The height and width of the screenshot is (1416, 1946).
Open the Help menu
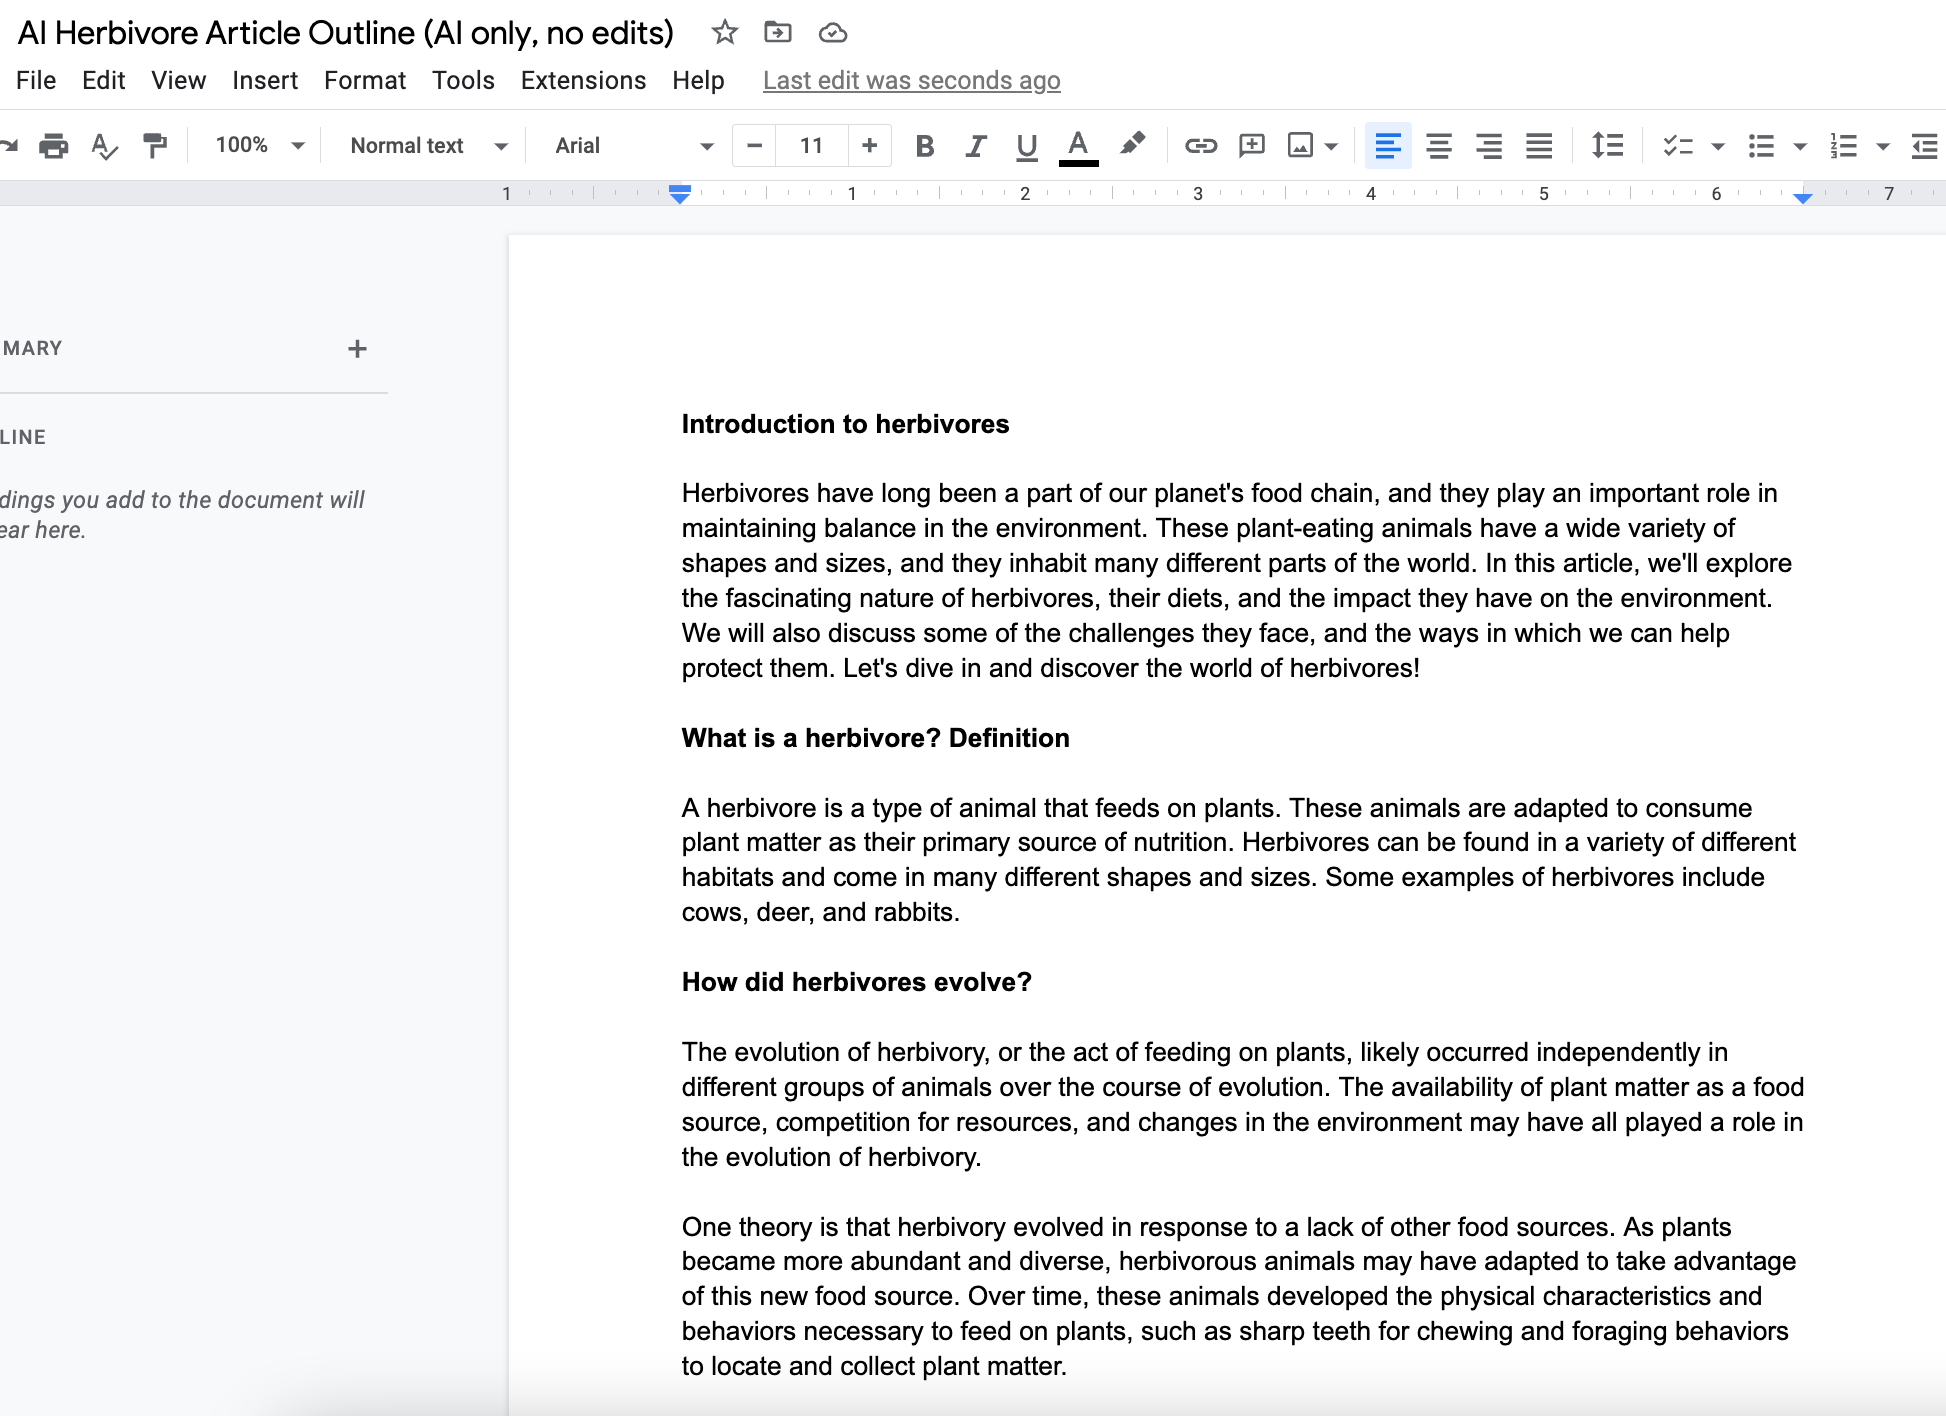click(698, 80)
